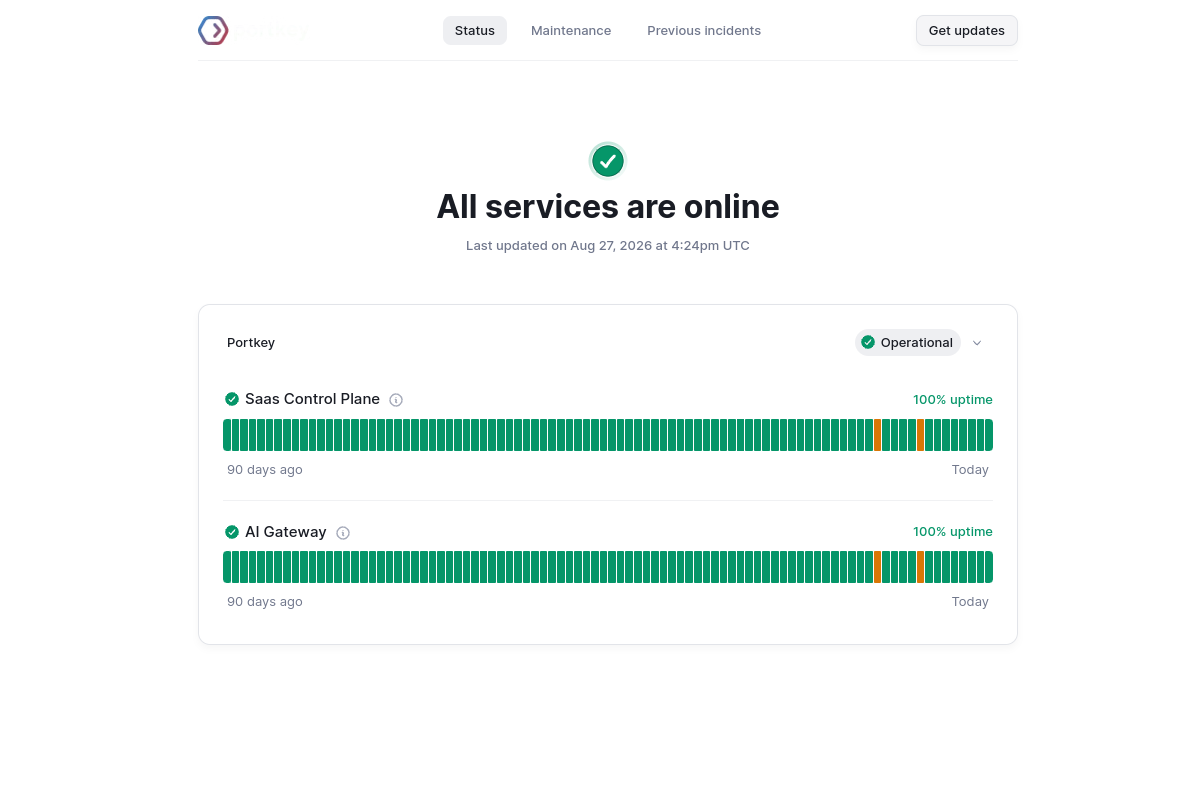The image size is (1200, 800).
Task: Click 'Today' under AI Gateway bars
Action: point(970,601)
